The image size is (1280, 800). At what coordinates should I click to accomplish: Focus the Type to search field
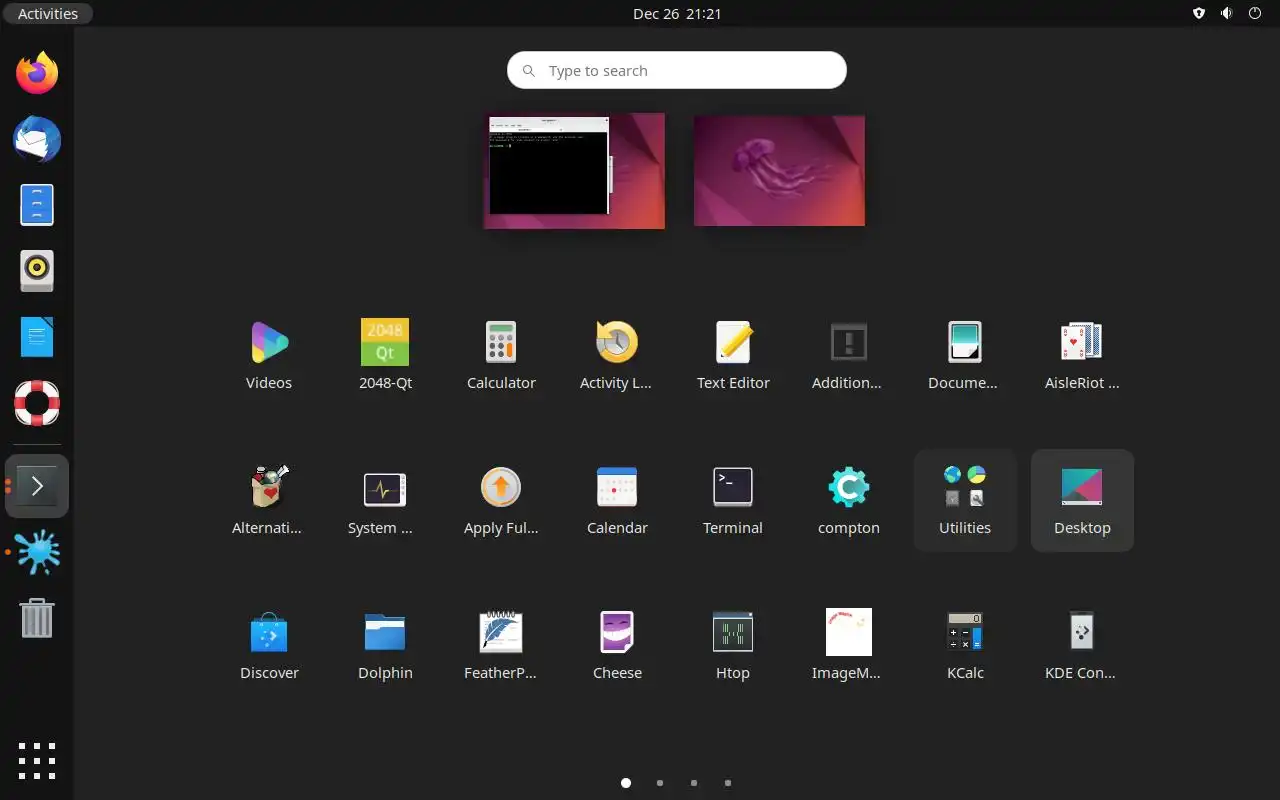pyautogui.click(x=677, y=70)
